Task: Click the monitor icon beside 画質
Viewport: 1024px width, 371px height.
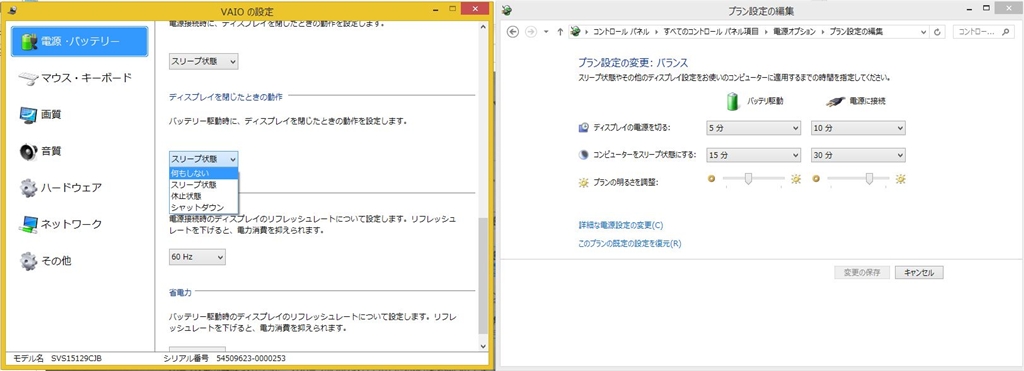Action: 28,116
